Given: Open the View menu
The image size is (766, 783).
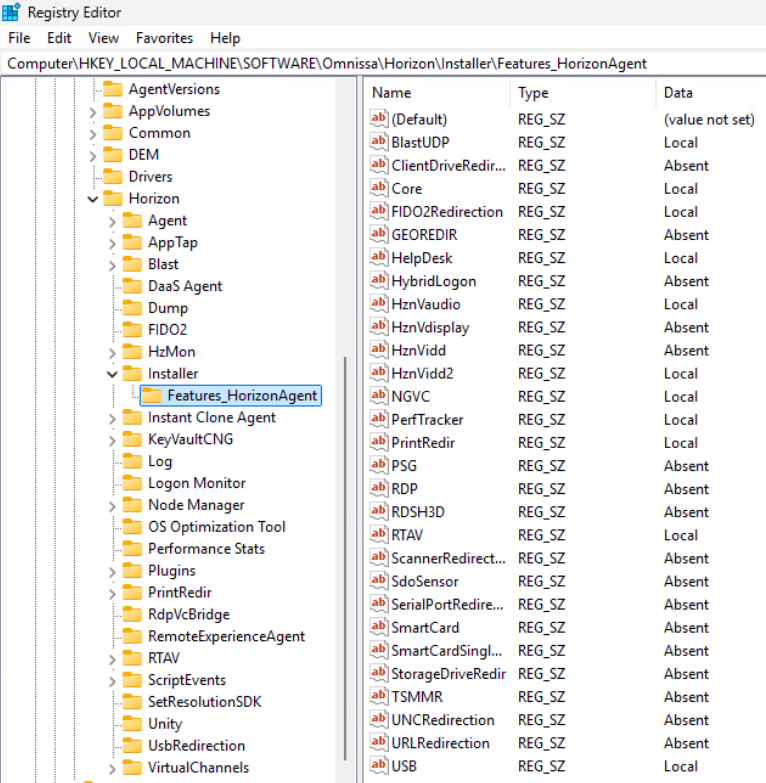Looking at the screenshot, I should pyautogui.click(x=103, y=38).
